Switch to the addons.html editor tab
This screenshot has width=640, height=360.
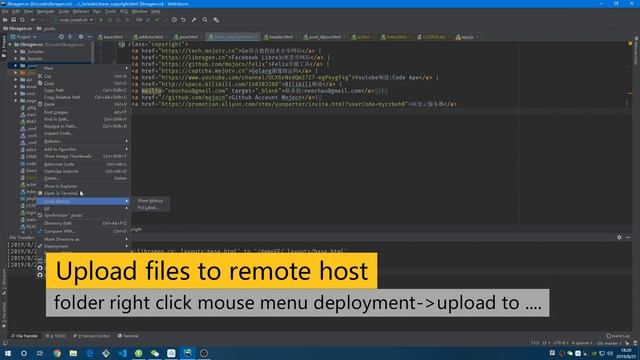151,37
